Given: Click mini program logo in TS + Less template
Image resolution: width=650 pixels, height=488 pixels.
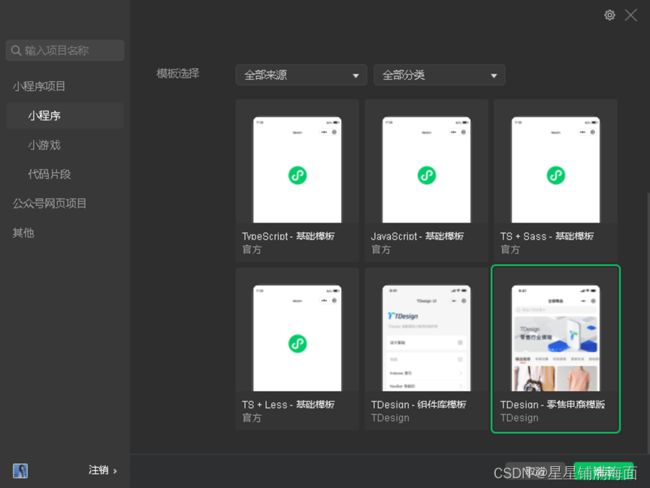Looking at the screenshot, I should [297, 344].
